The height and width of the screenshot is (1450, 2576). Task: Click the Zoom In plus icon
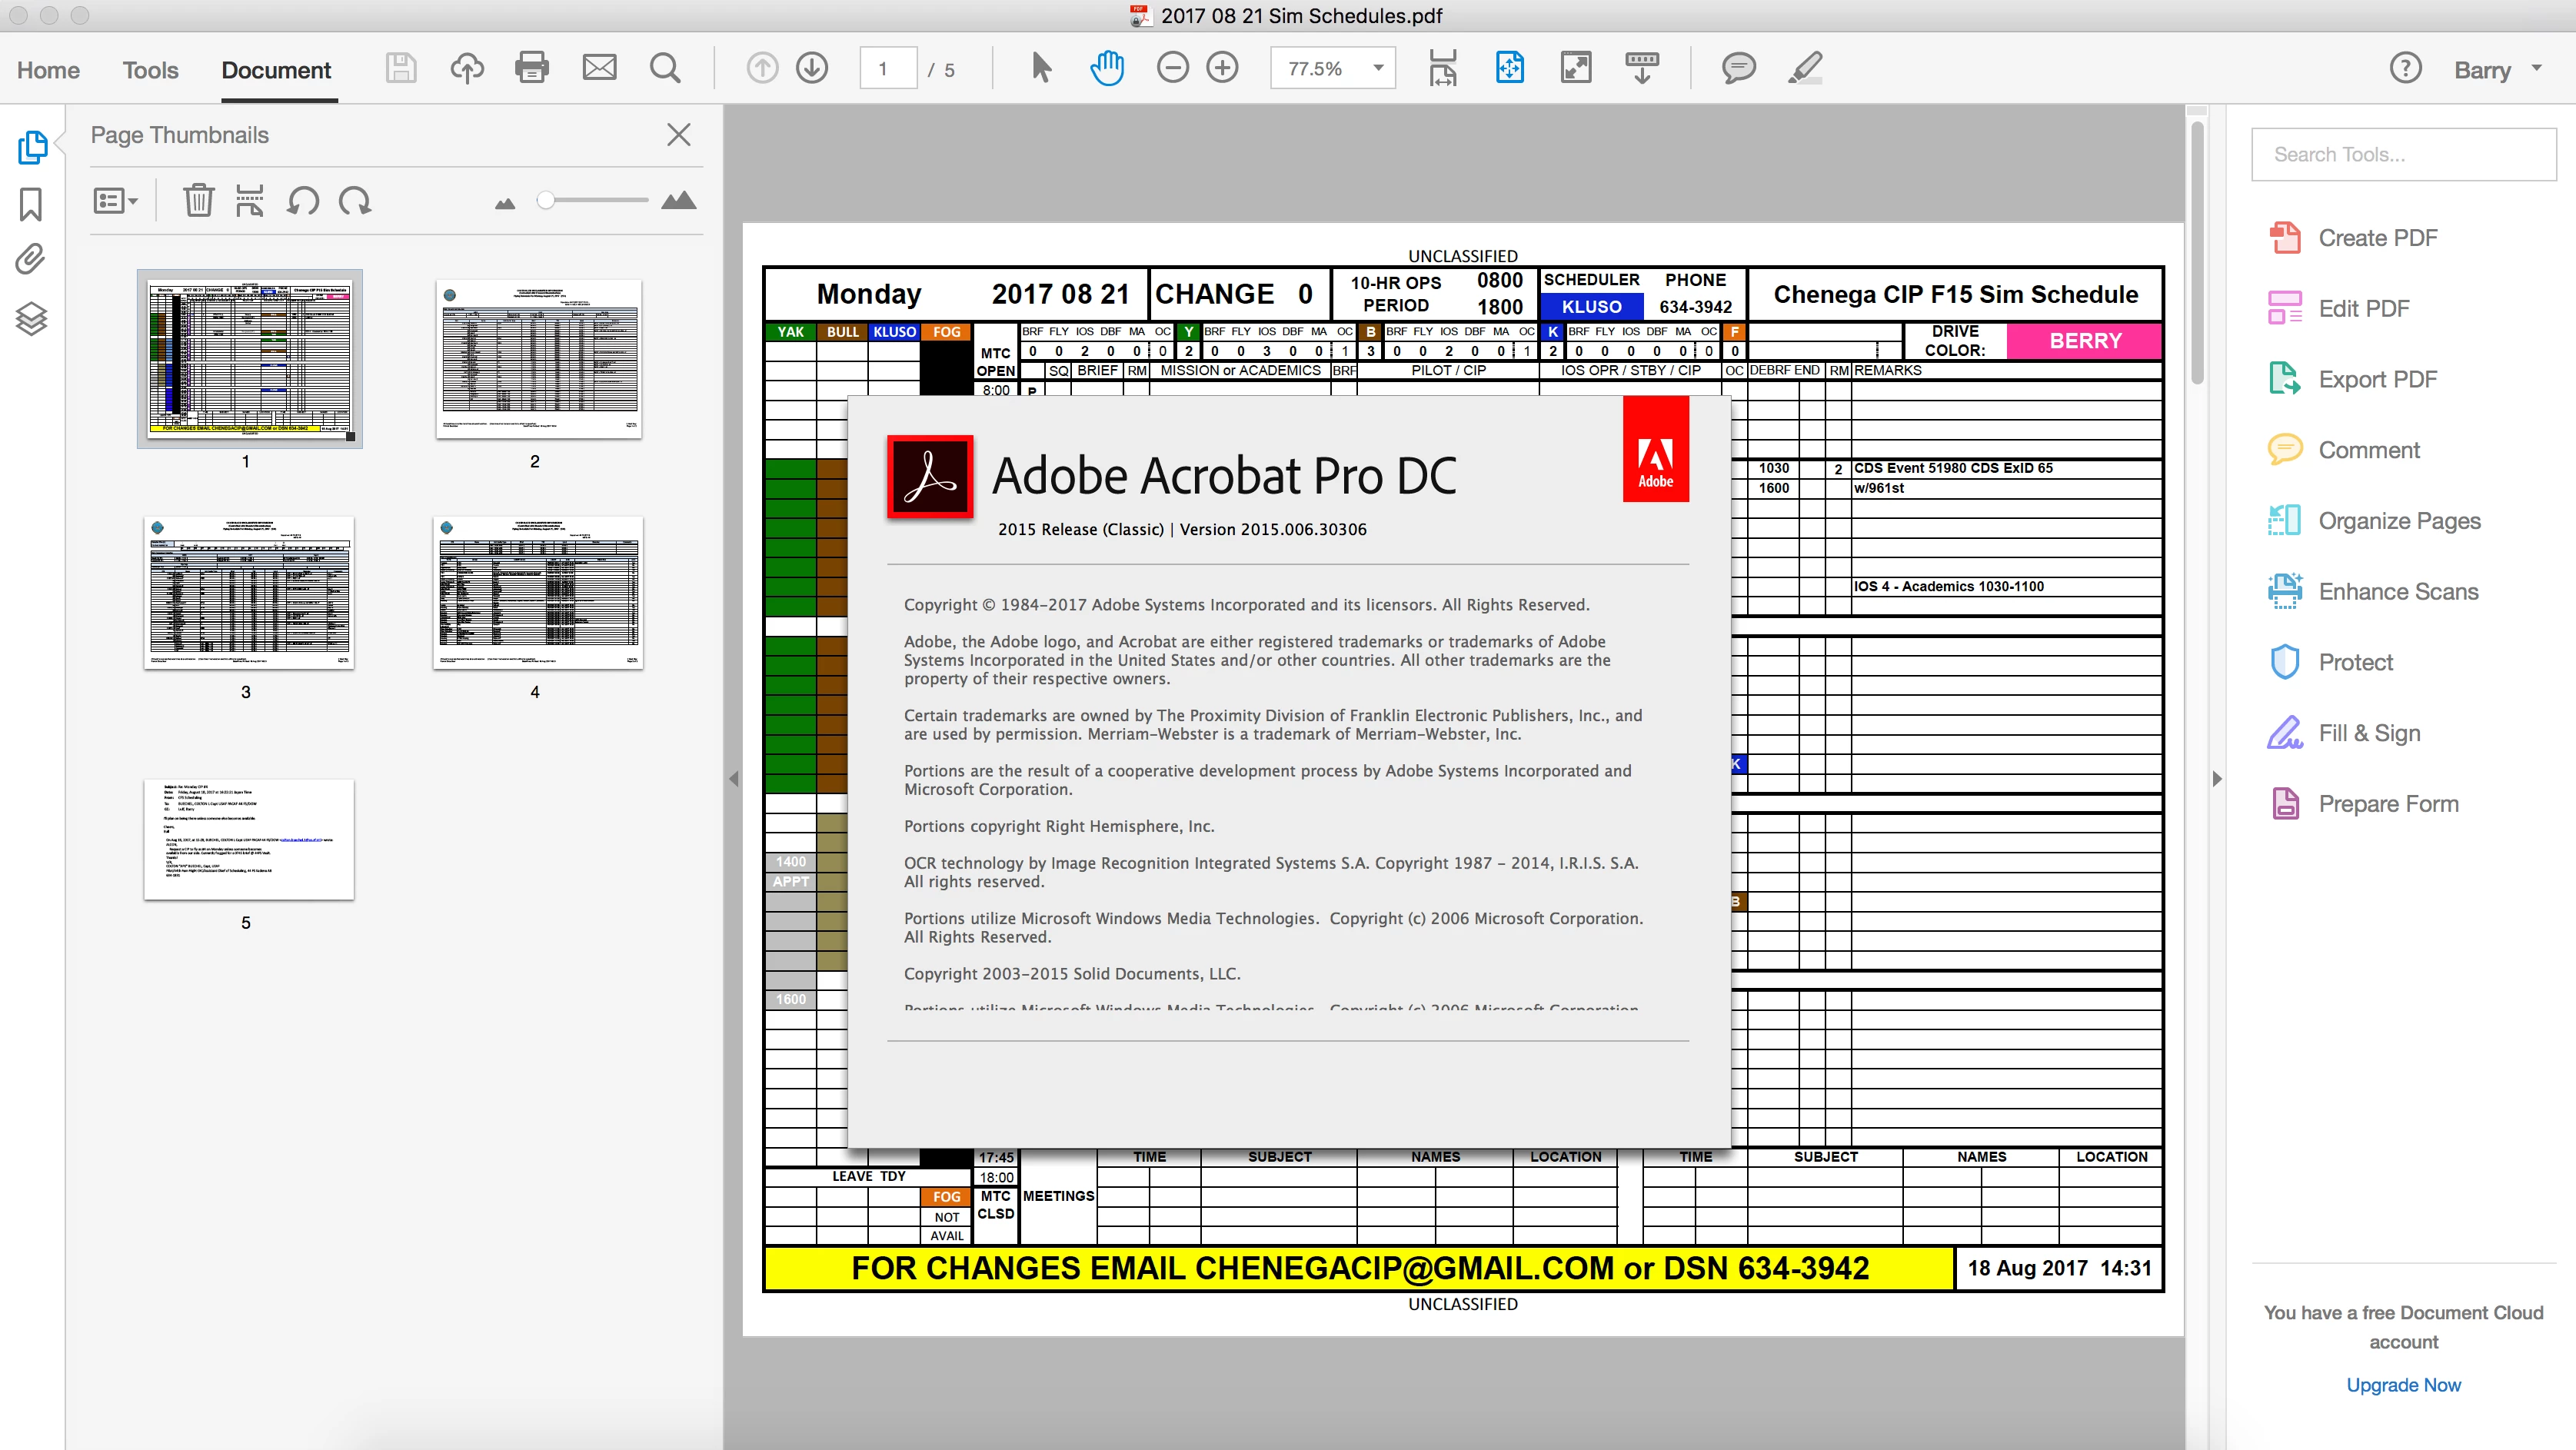click(x=1222, y=68)
